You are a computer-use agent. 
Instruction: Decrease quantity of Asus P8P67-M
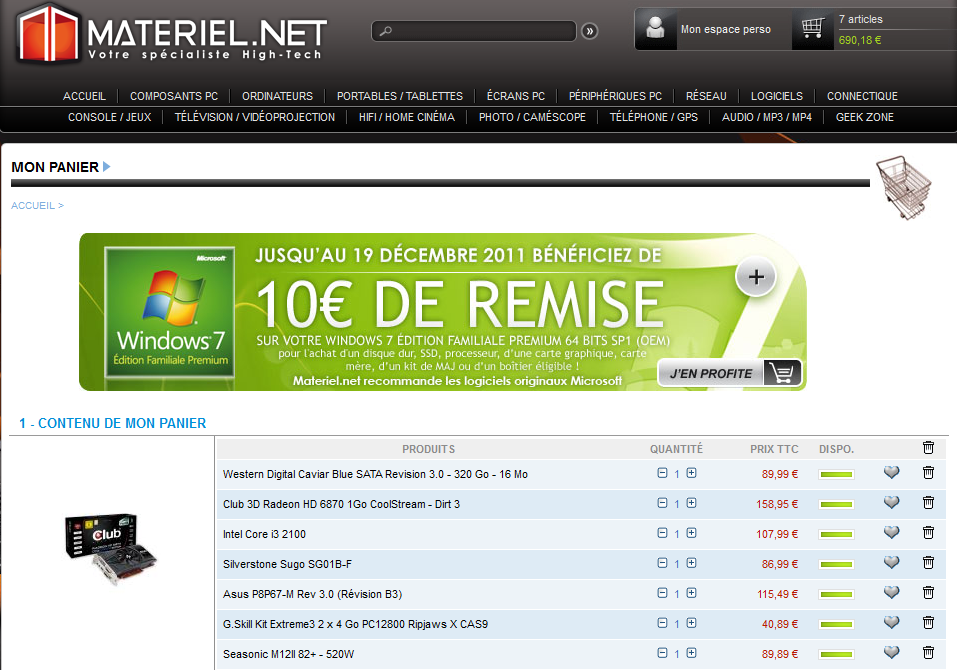pos(662,593)
